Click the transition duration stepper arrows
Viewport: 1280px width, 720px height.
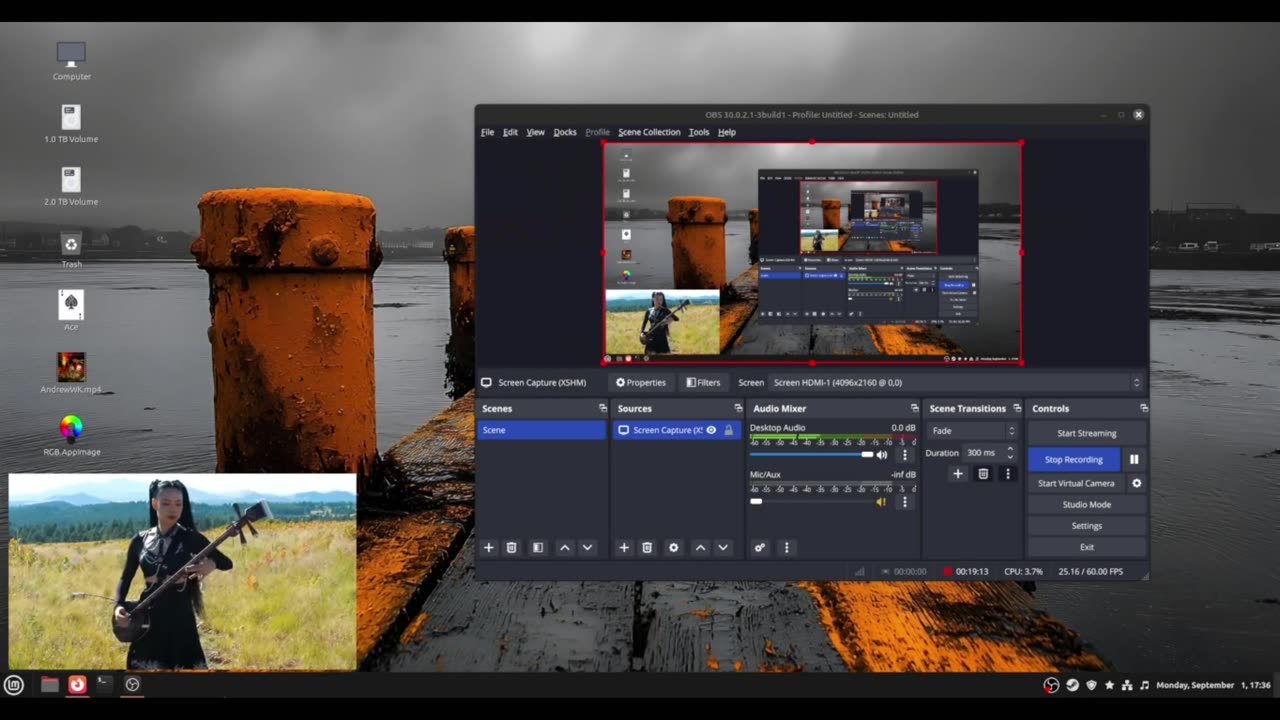click(1010, 453)
